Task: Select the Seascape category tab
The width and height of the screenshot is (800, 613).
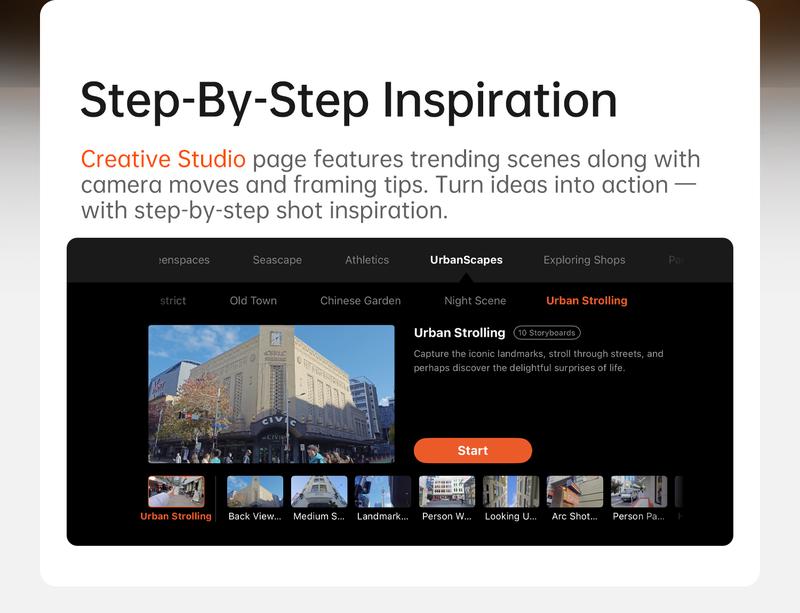Action: pyautogui.click(x=277, y=260)
